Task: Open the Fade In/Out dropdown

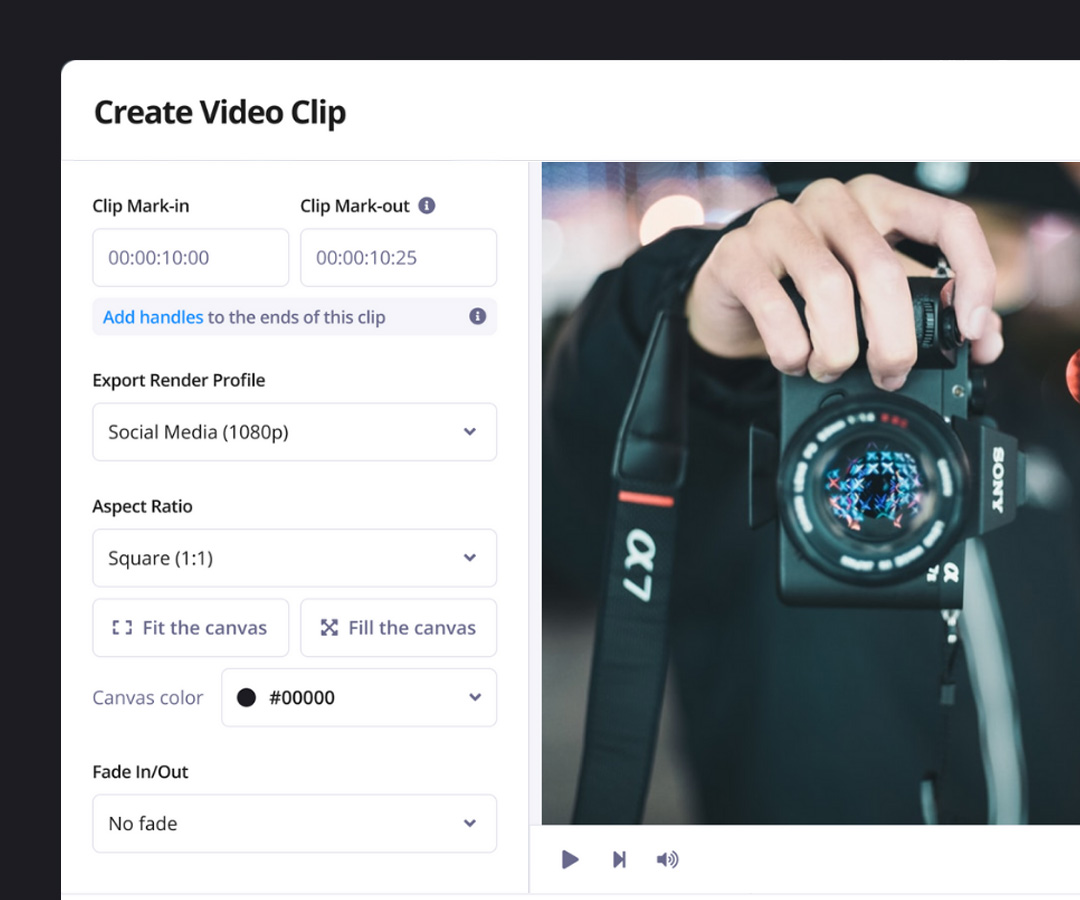Action: (294, 823)
